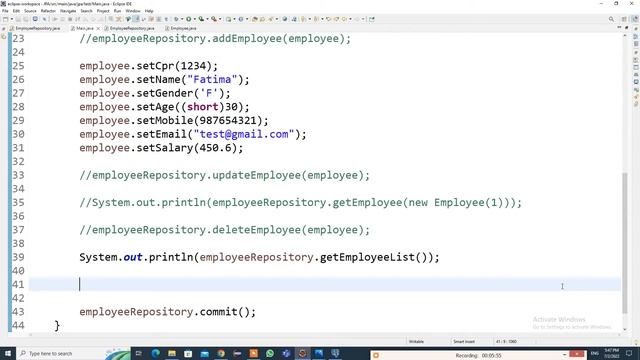This screenshot has width=640, height=360.
Task: Click the Open Perspective icon
Action: (x=624, y=19)
